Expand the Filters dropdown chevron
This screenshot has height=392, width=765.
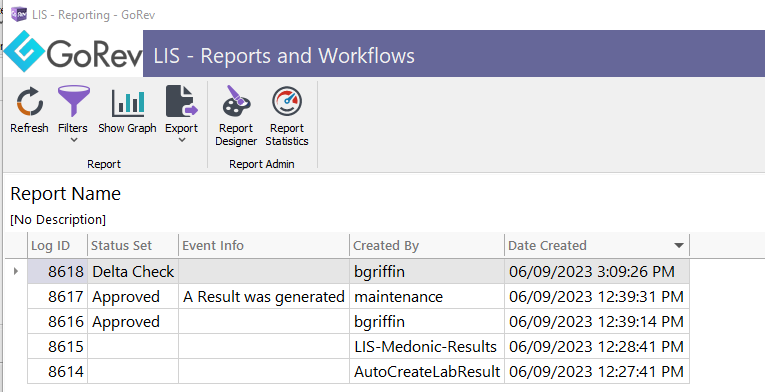pos(74,140)
